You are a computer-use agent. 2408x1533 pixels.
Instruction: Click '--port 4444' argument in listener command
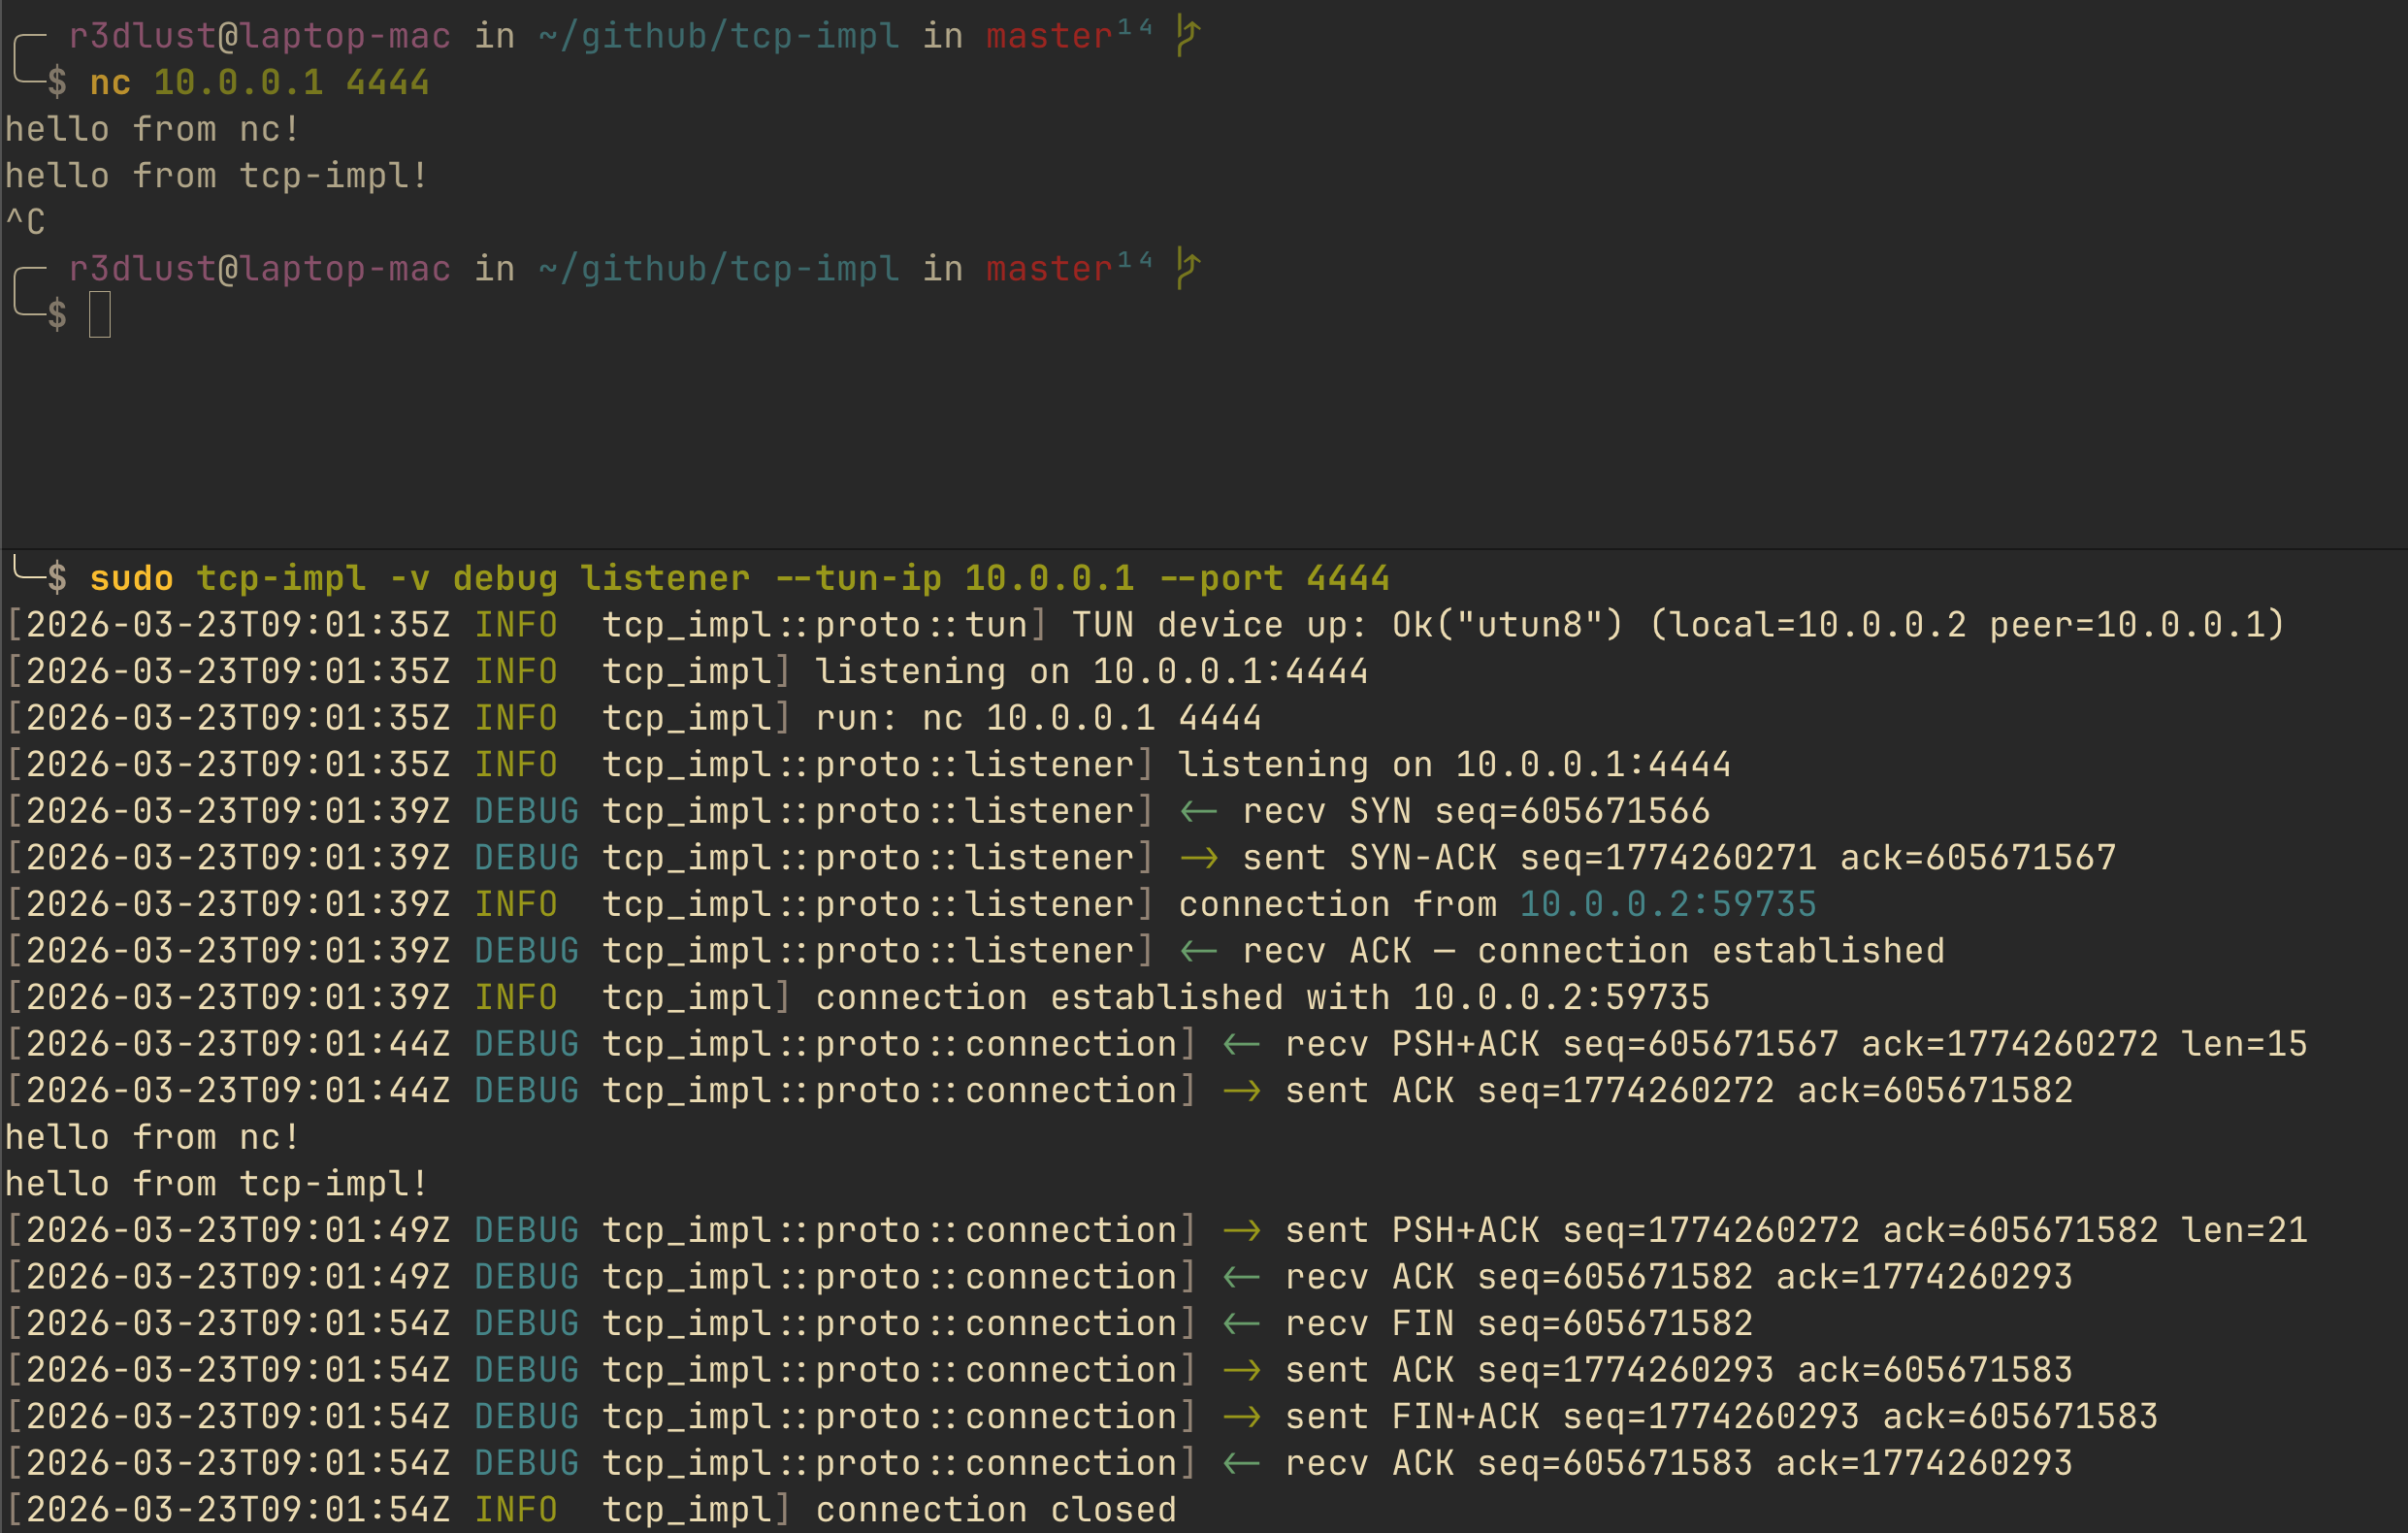[x=1275, y=578]
